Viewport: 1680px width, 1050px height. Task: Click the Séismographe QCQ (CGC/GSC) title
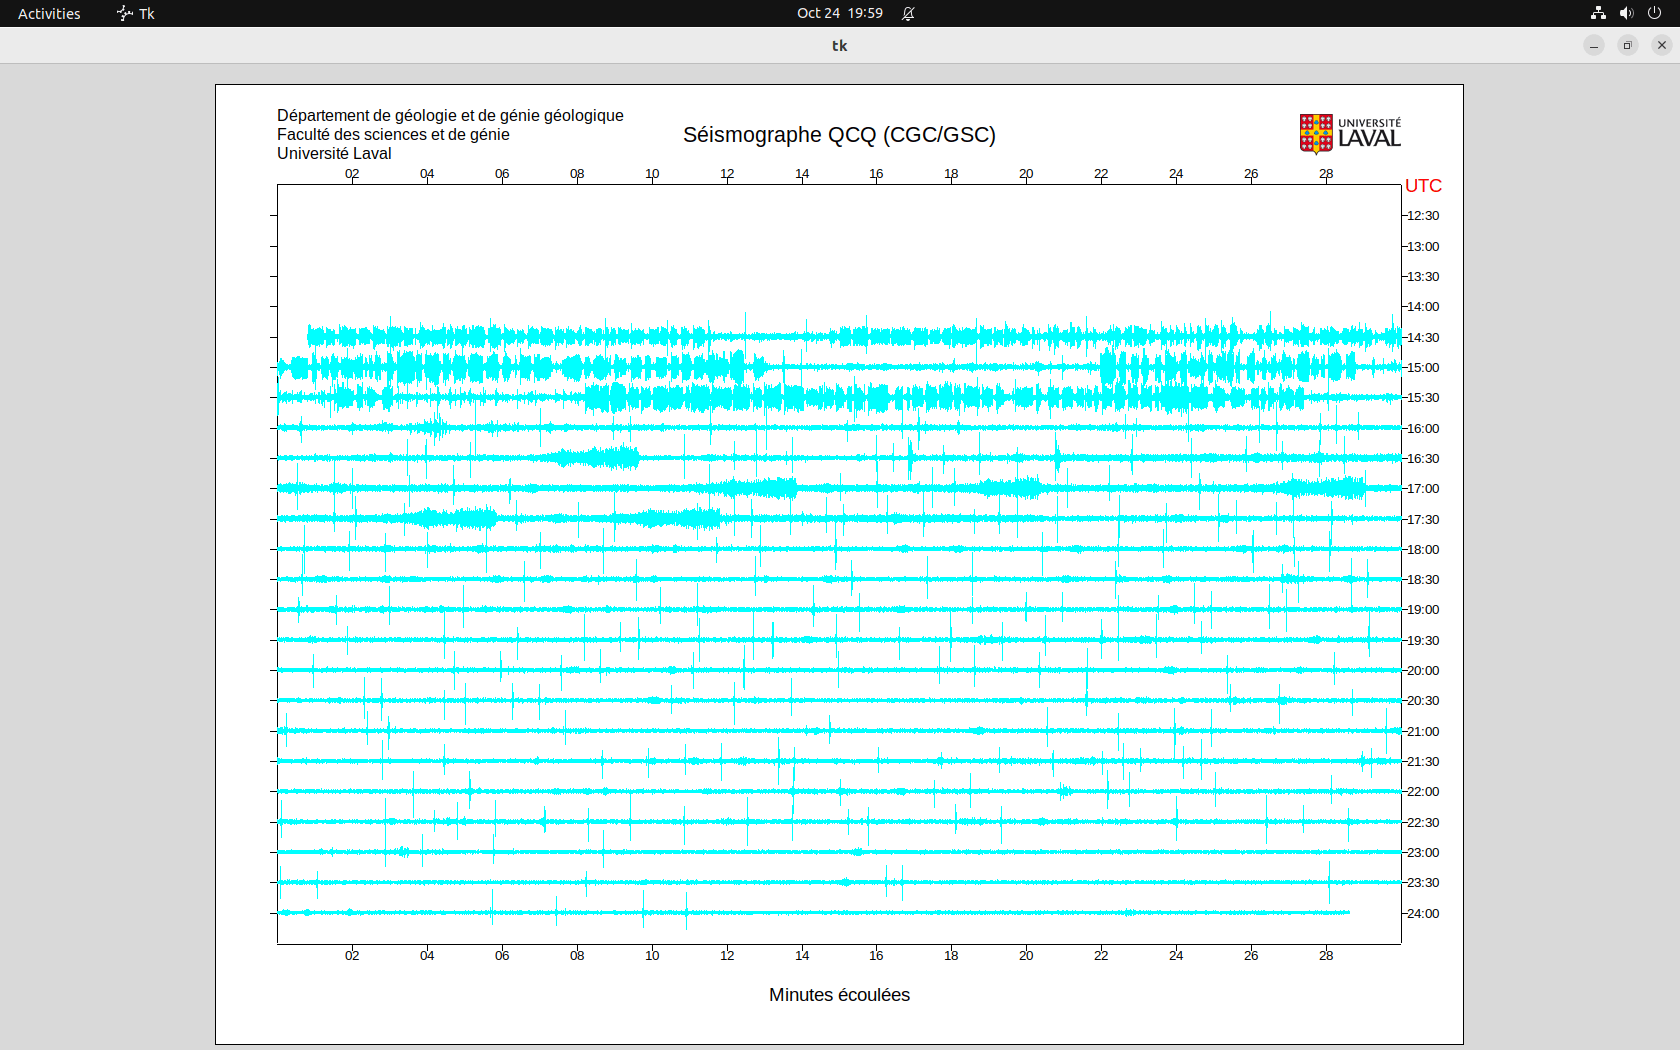(x=839, y=135)
